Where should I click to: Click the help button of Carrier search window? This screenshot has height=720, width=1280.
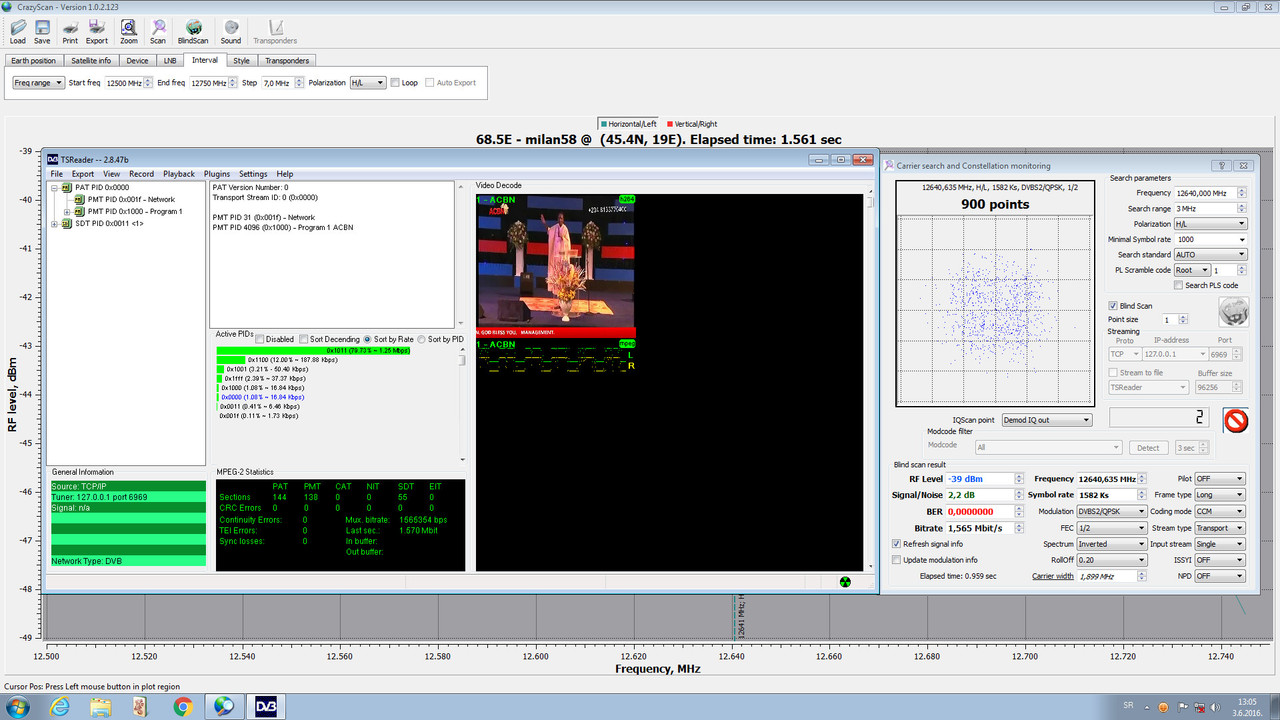1222,166
